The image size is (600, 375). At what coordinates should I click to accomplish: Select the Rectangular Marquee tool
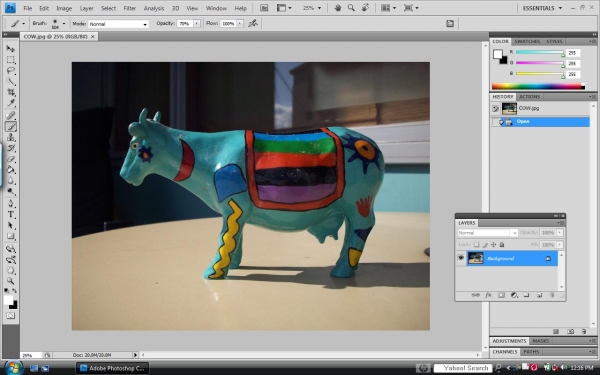point(11,60)
